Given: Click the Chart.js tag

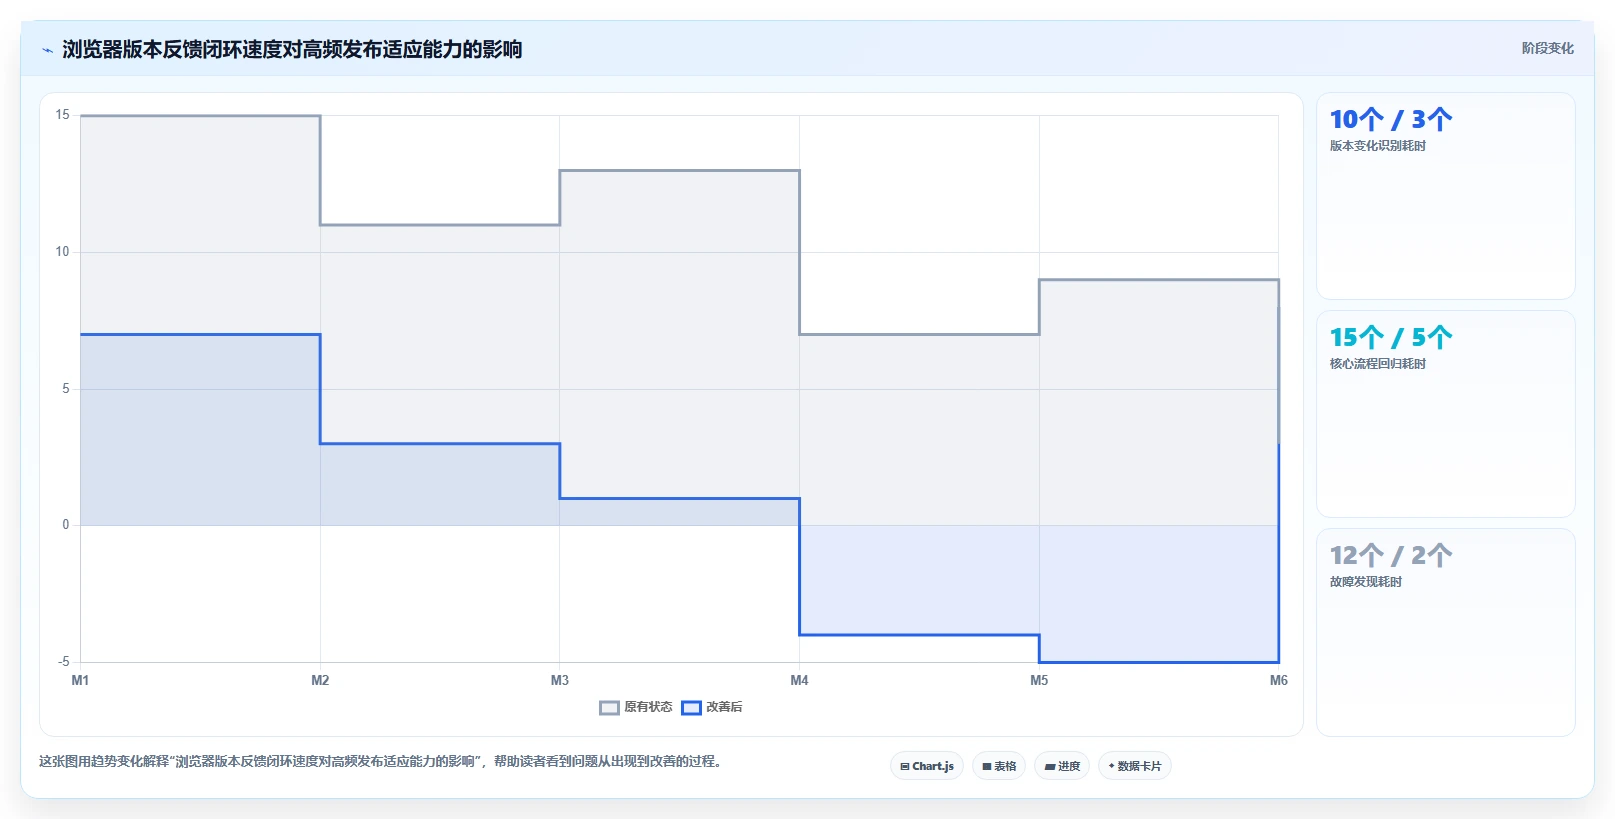Looking at the screenshot, I should pos(927,766).
